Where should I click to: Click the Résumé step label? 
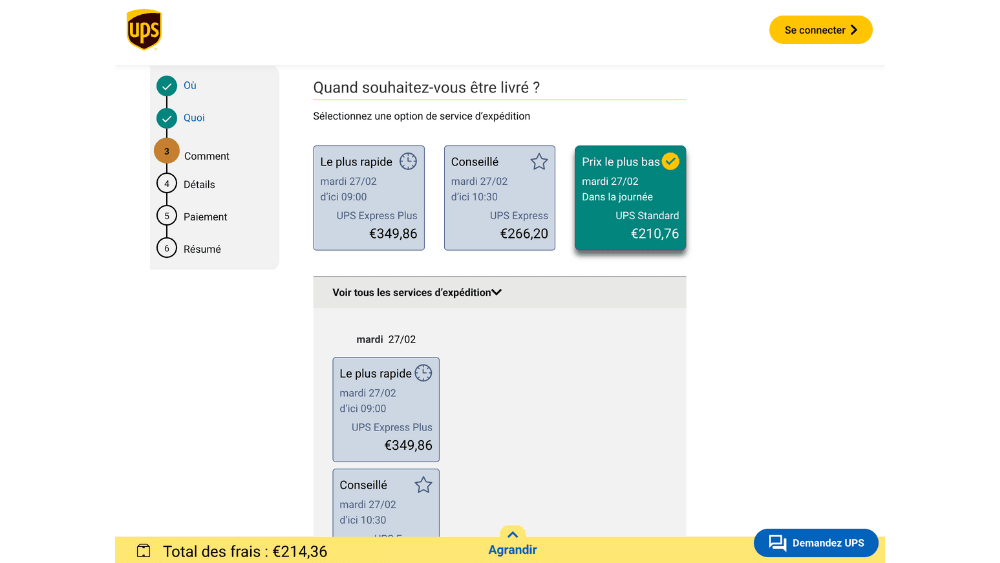[202, 249]
